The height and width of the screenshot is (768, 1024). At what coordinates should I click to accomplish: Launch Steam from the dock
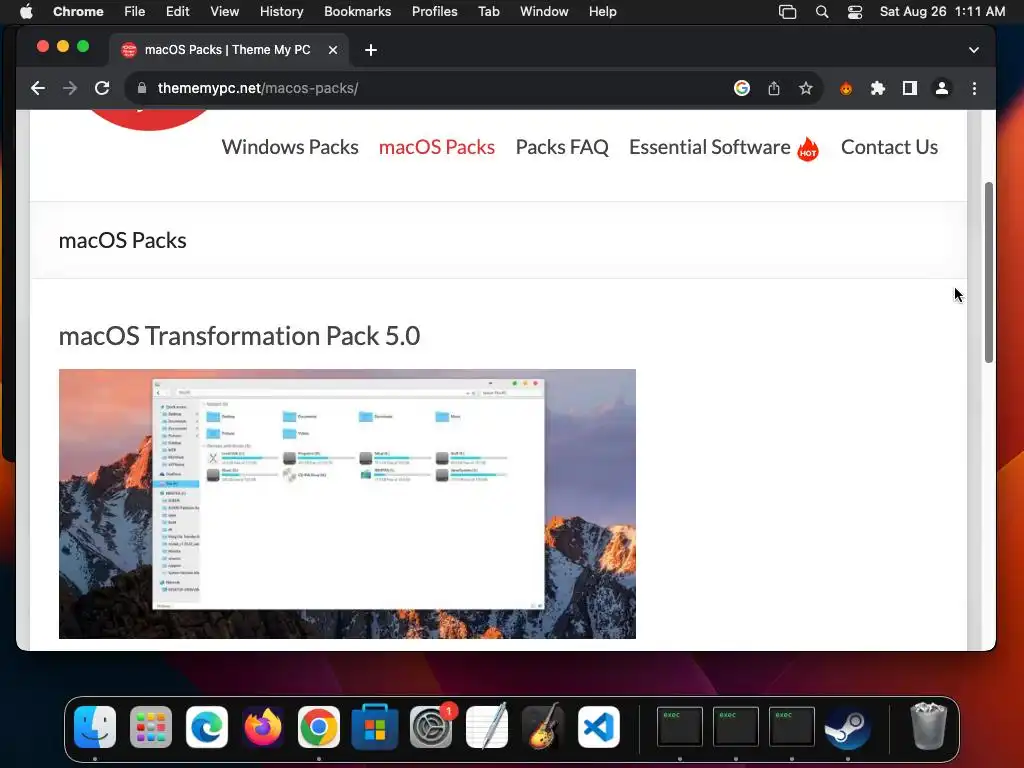coord(848,728)
